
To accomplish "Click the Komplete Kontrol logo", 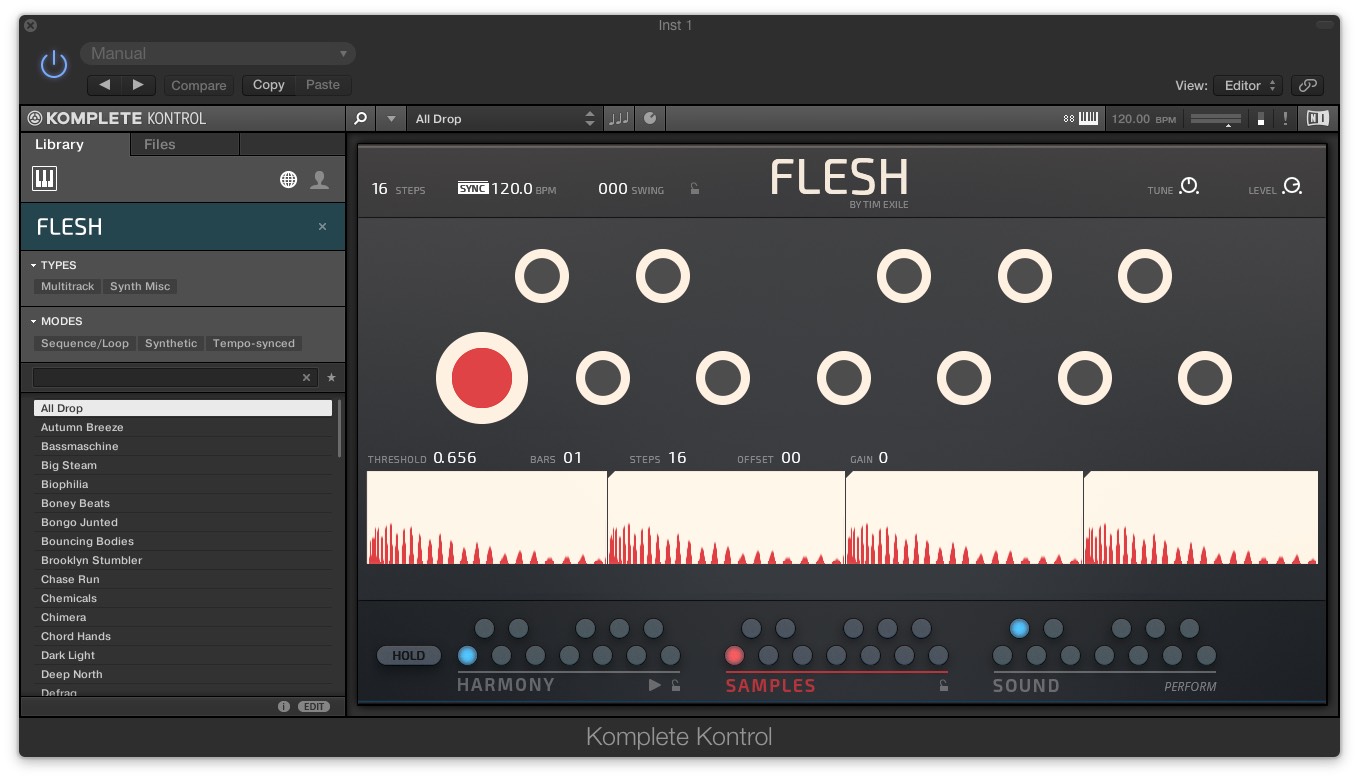I will pyautogui.click(x=116, y=118).
